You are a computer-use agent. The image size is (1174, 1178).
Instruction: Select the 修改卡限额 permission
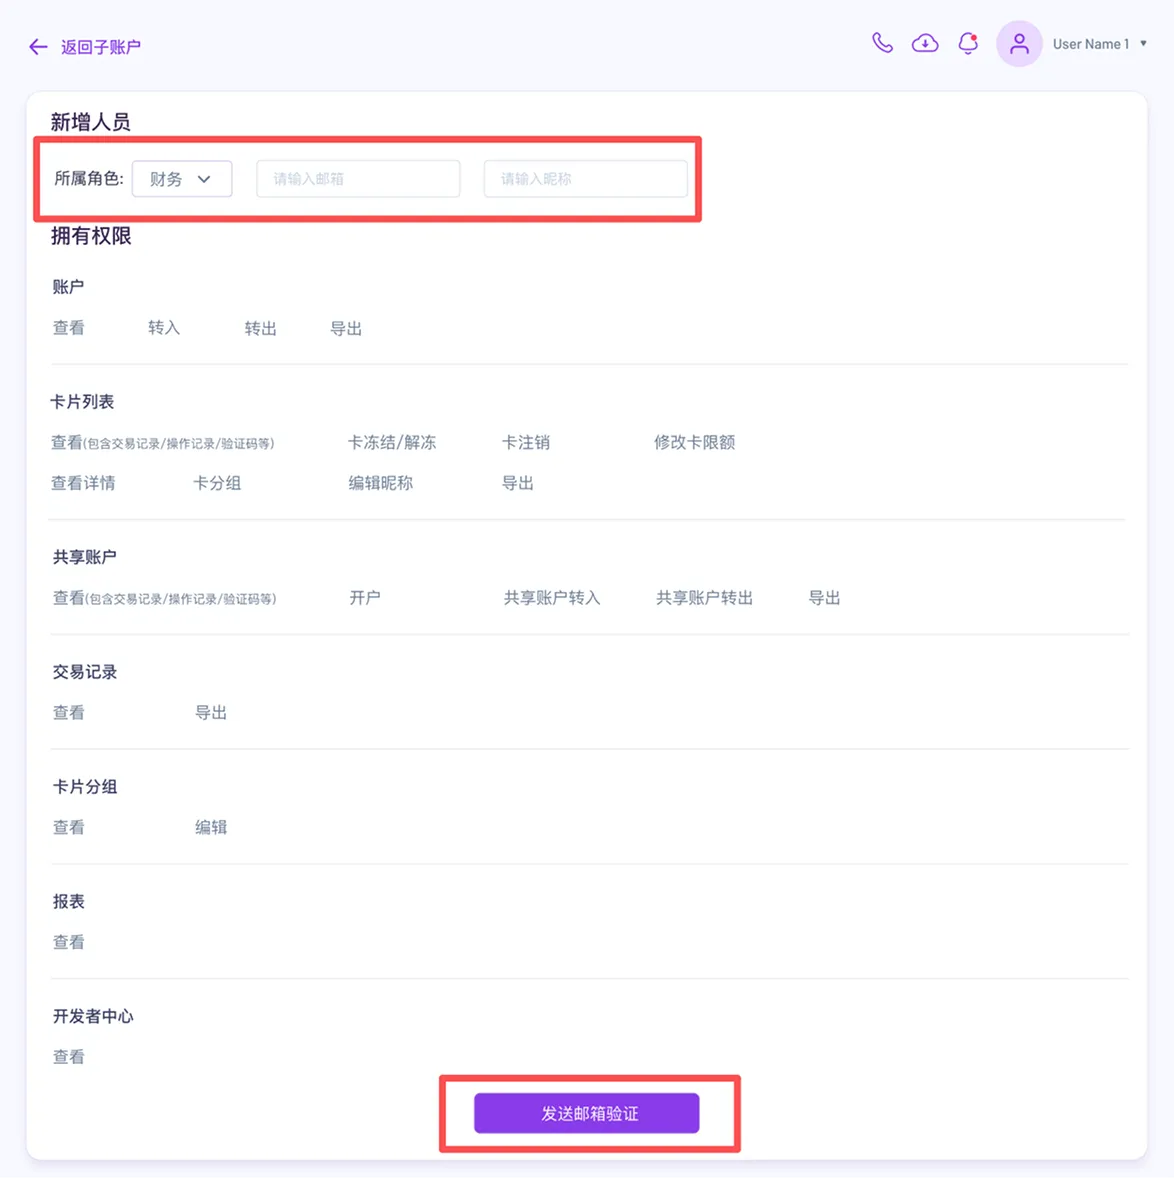(x=695, y=443)
